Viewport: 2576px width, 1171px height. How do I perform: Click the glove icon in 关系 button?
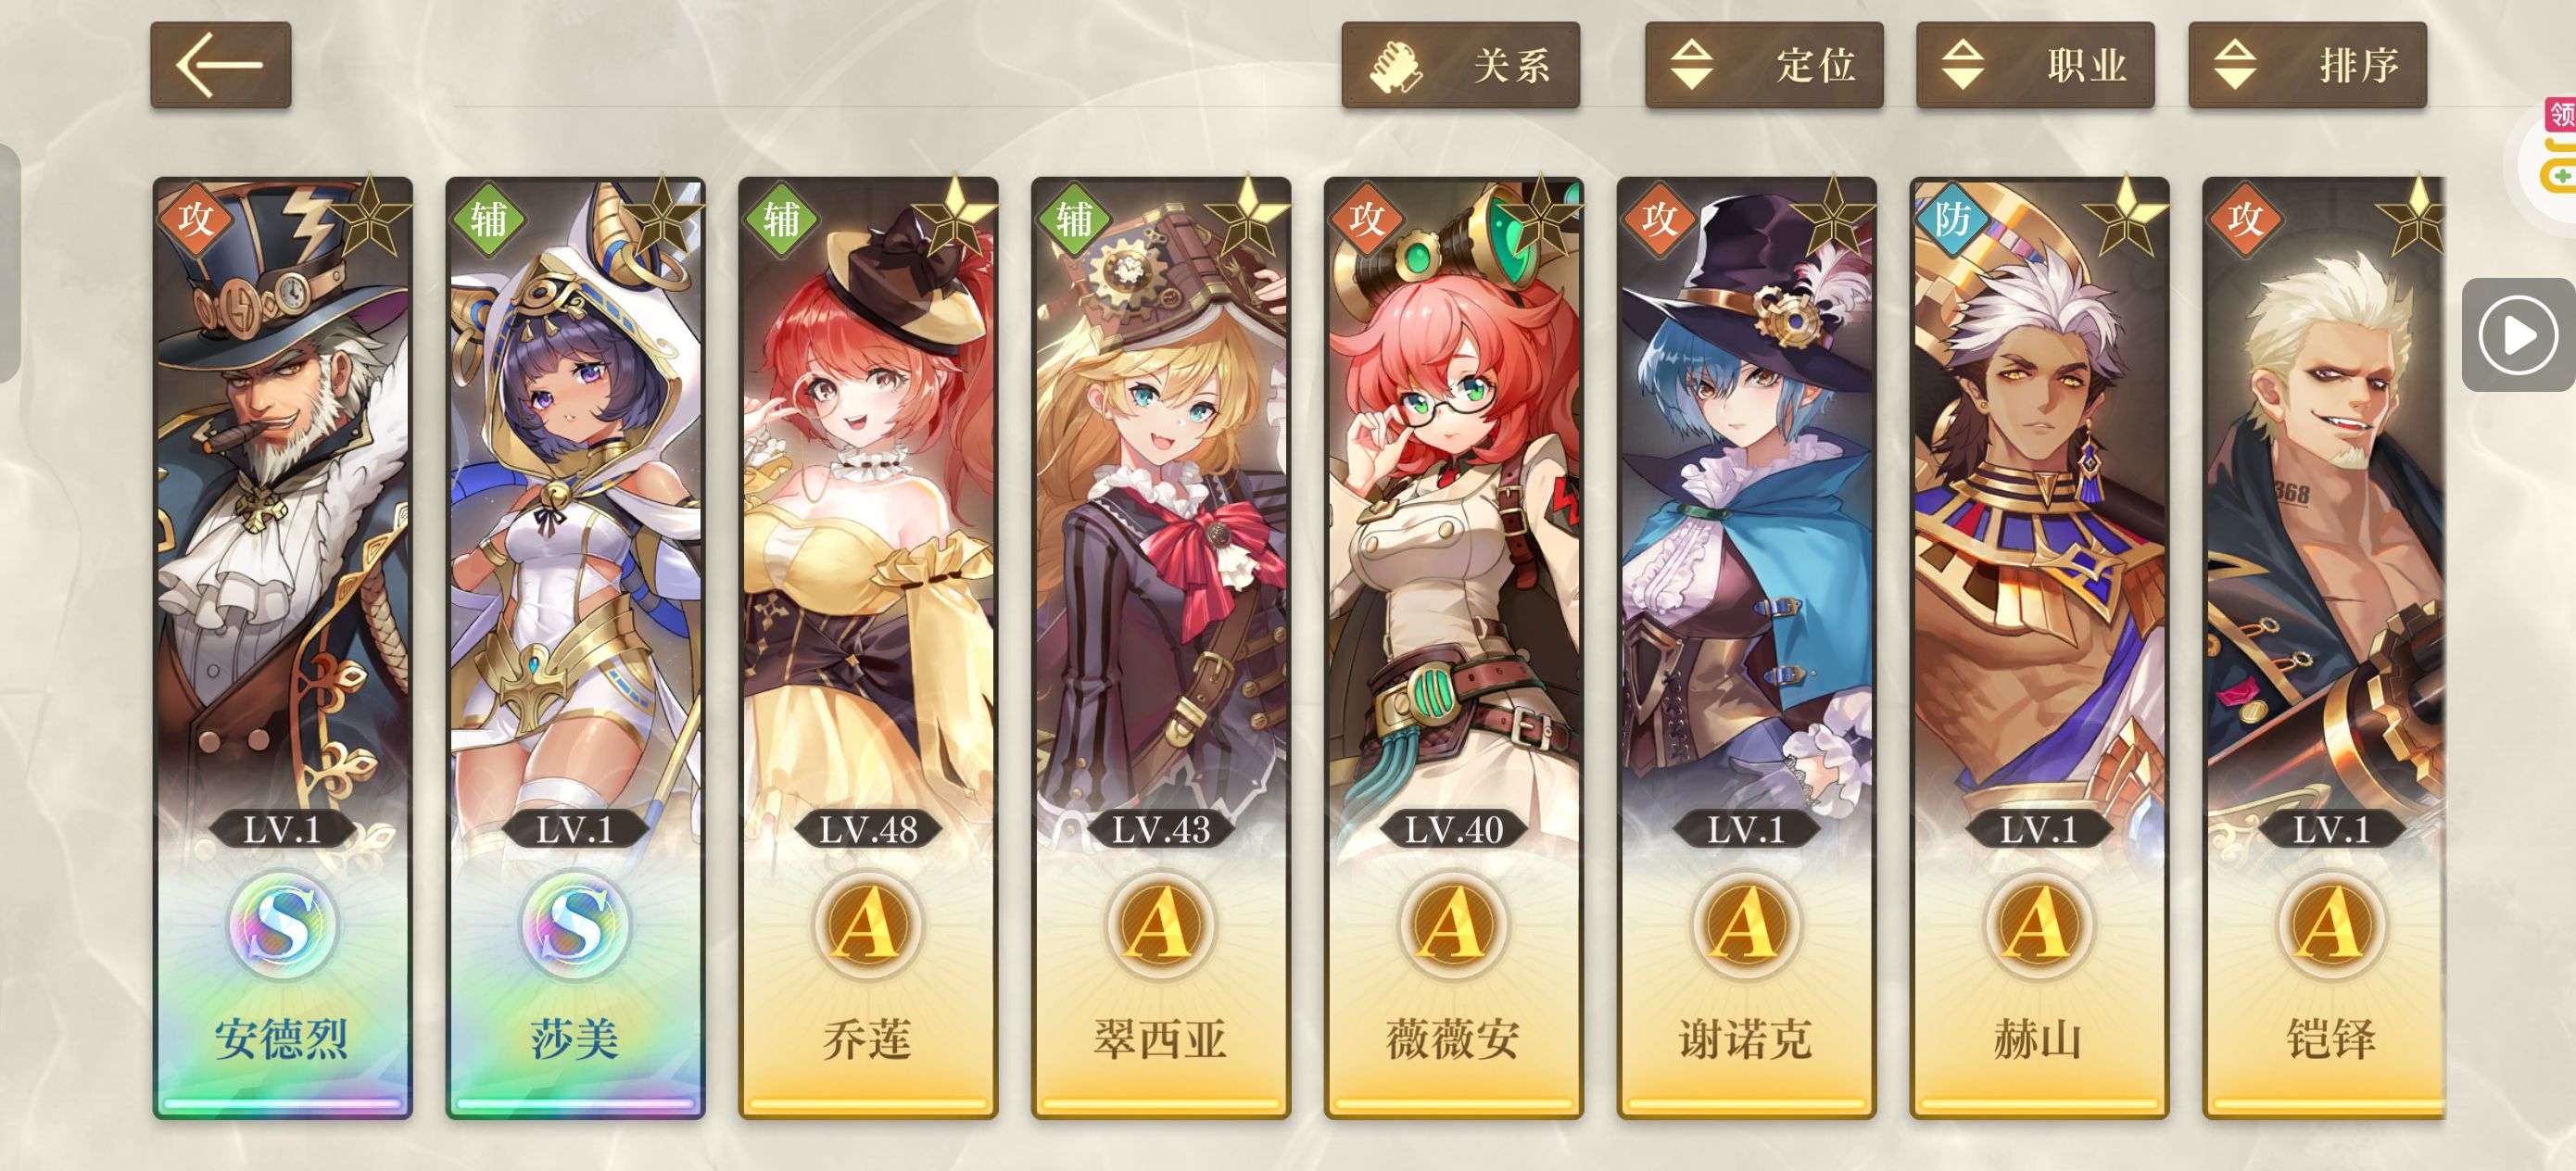pos(1396,67)
